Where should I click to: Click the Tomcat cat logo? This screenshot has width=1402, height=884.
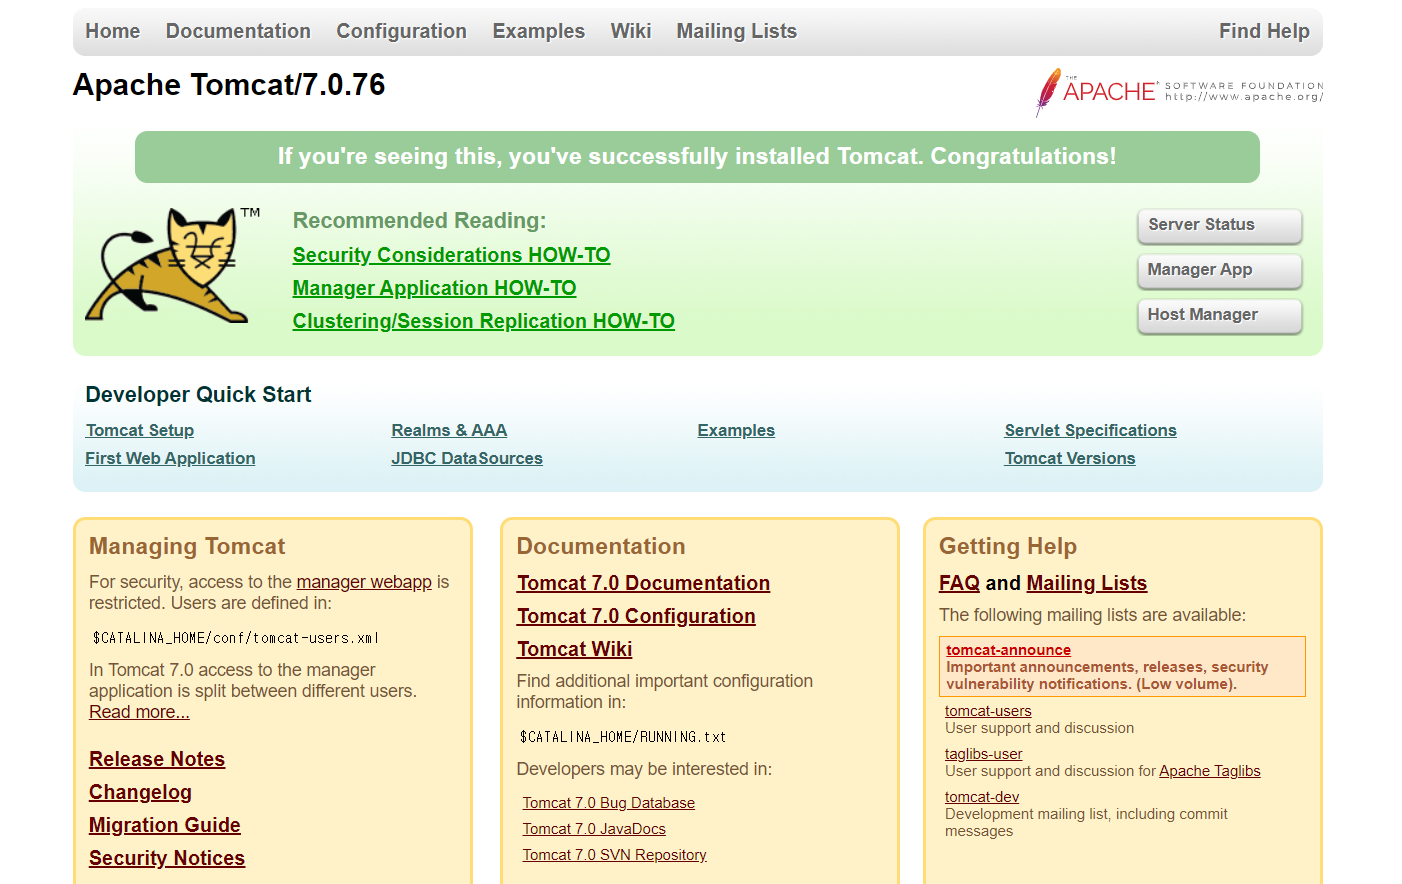click(172, 265)
